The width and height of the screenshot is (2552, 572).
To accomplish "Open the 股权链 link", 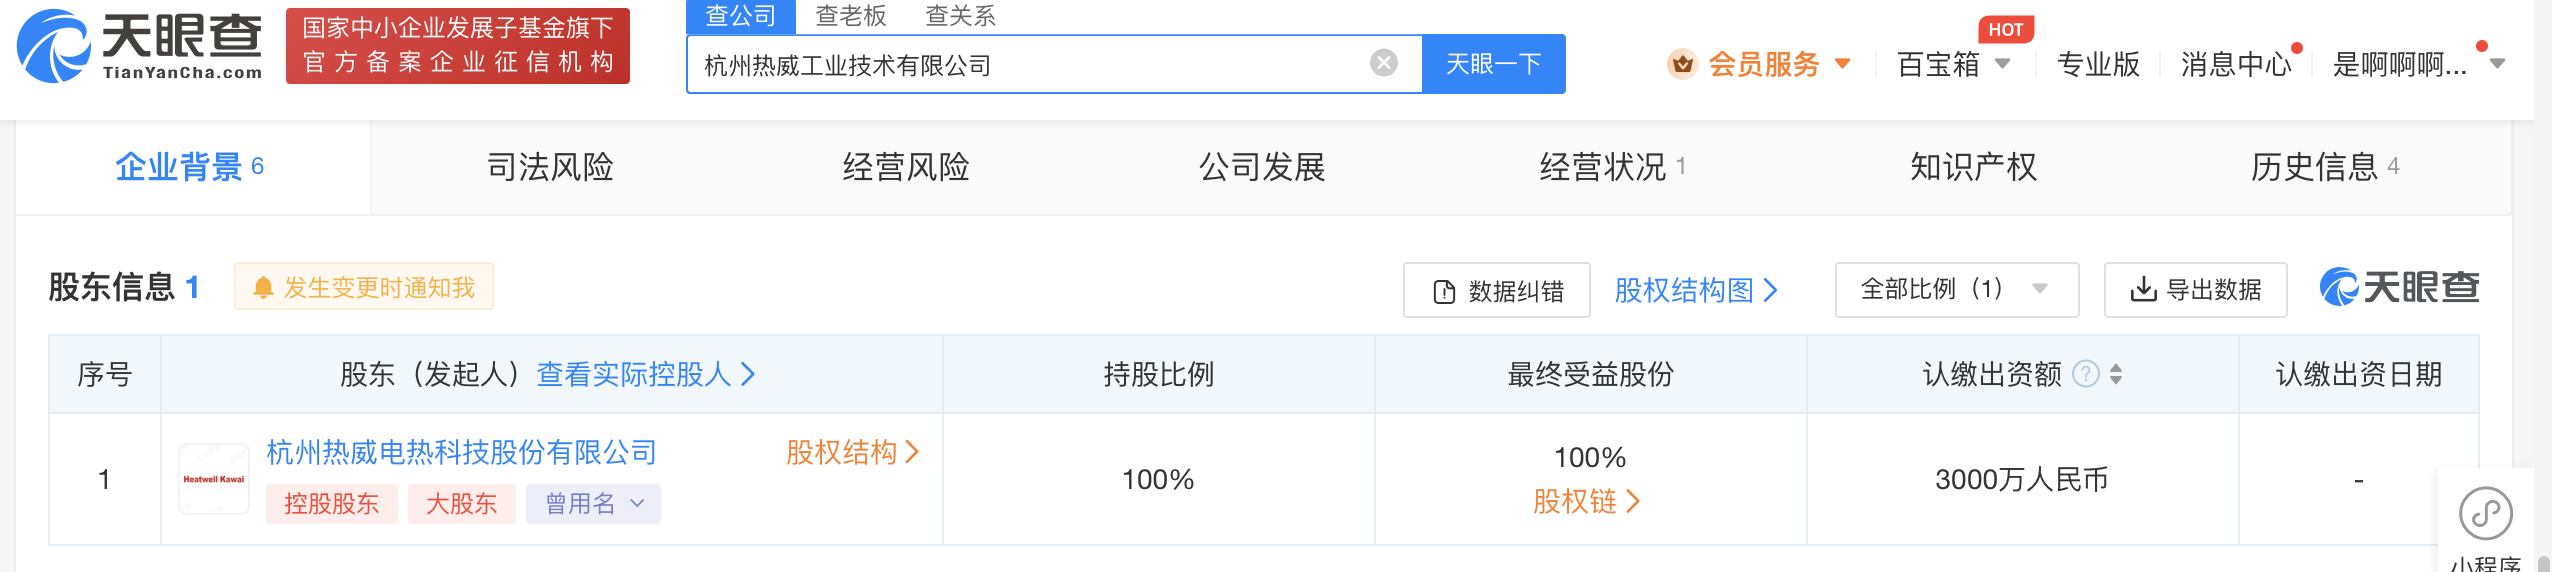I will click(x=1587, y=502).
